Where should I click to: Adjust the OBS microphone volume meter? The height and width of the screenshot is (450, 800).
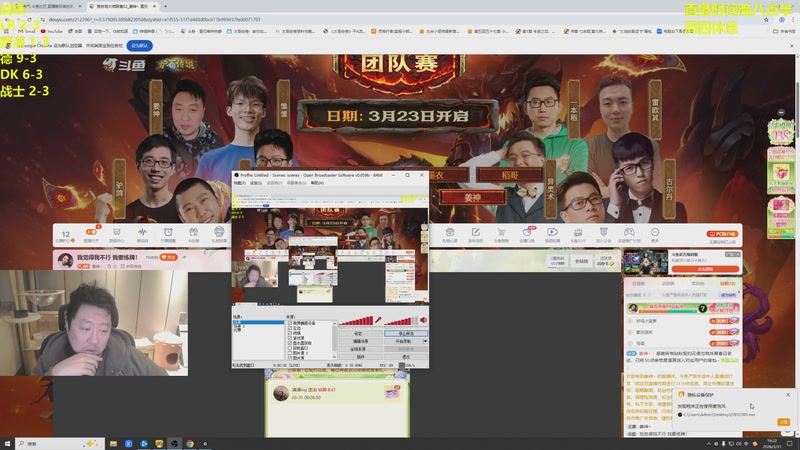coord(356,320)
